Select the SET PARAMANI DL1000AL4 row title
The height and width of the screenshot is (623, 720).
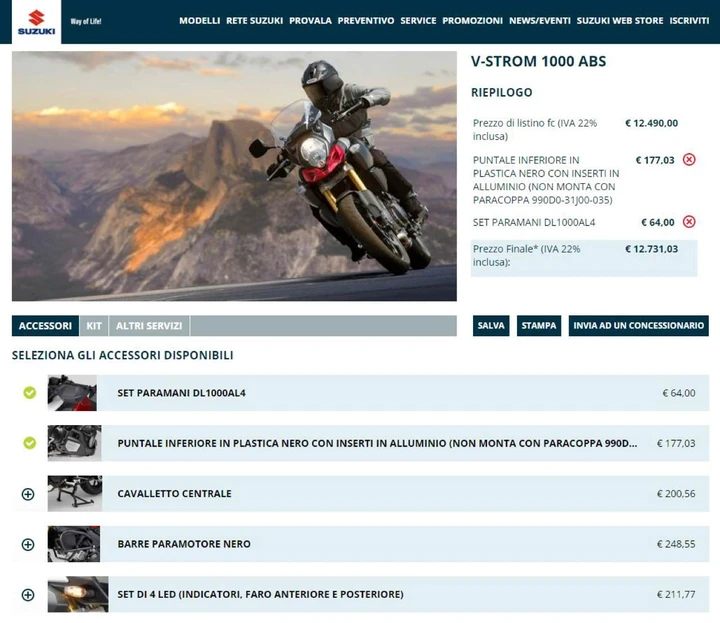(x=181, y=393)
